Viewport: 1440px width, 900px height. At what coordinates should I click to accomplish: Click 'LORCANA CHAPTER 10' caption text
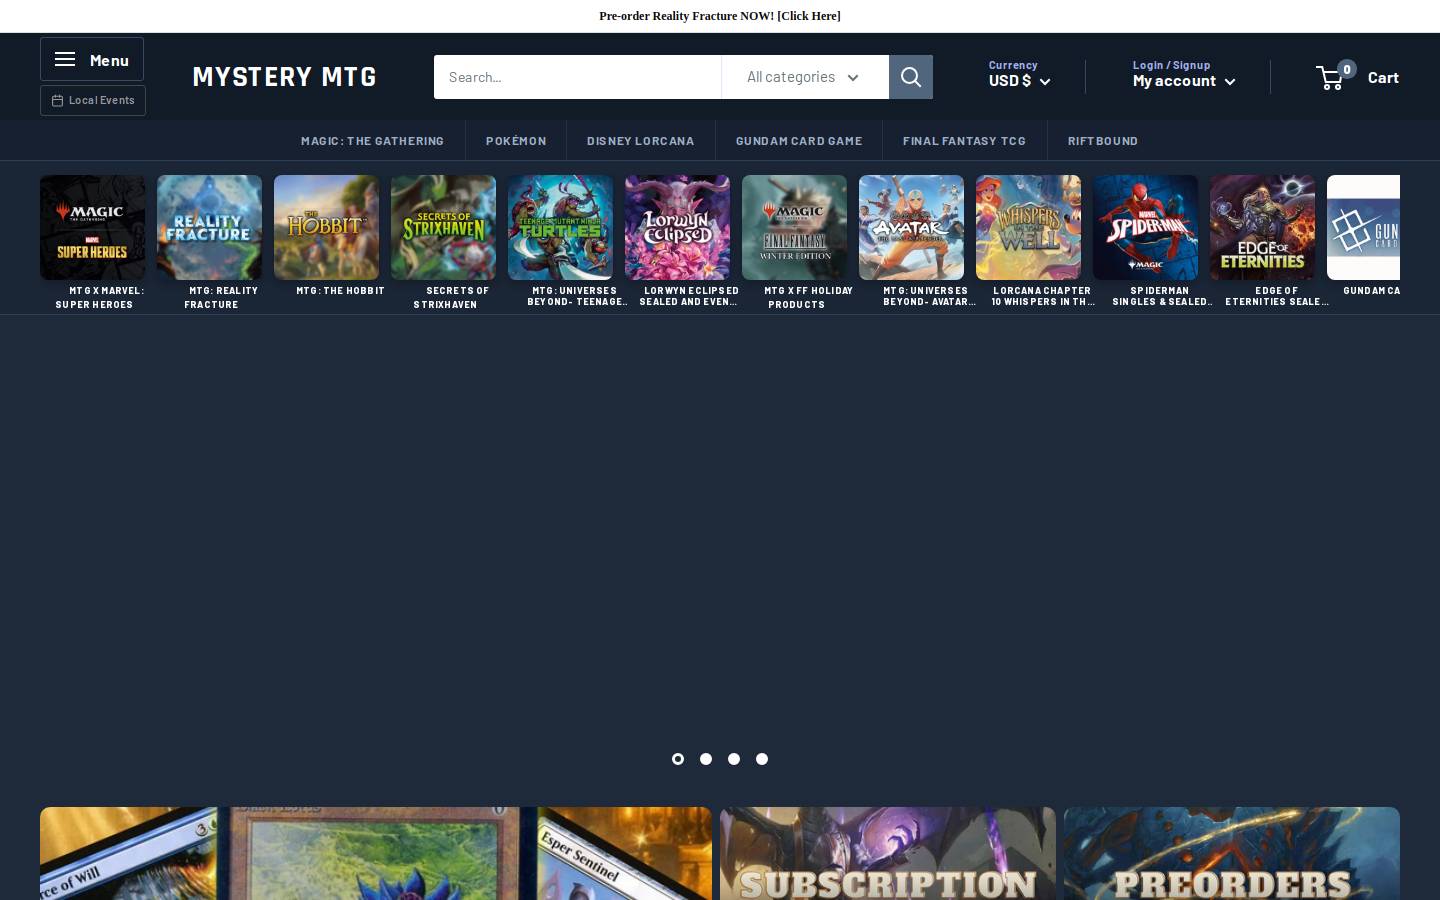[1041, 296]
